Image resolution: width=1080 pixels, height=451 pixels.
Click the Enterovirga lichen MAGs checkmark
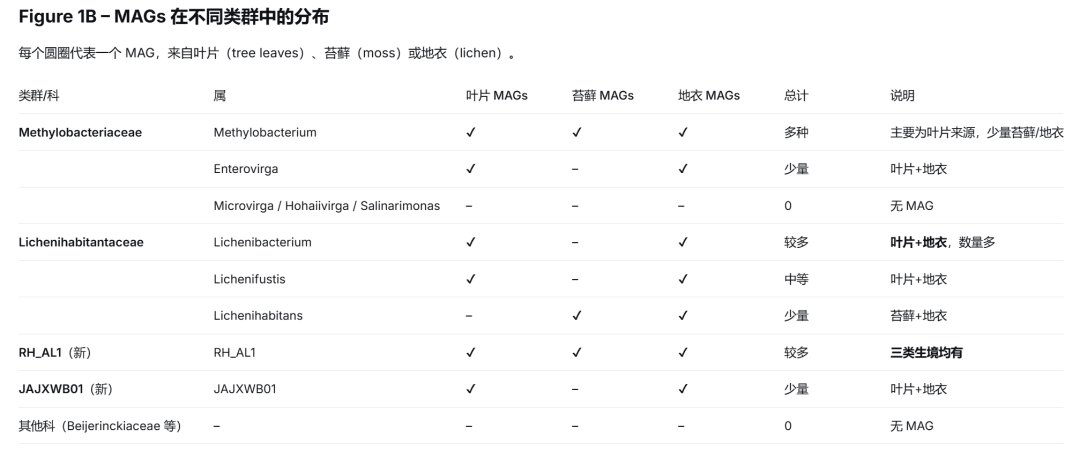pos(683,169)
